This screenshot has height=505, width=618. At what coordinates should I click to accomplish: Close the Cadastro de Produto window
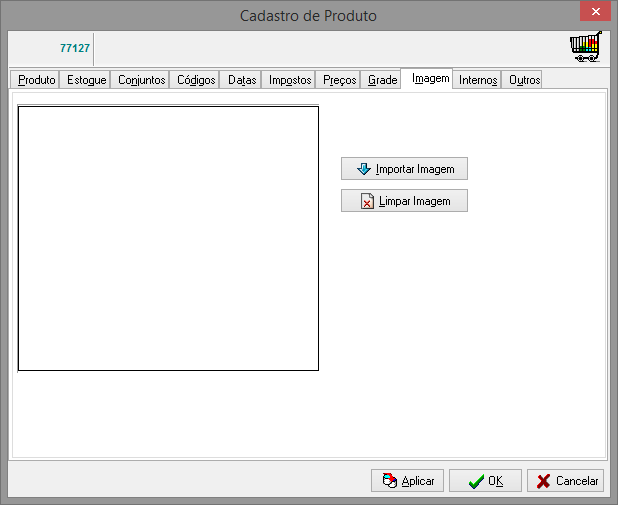(594, 12)
